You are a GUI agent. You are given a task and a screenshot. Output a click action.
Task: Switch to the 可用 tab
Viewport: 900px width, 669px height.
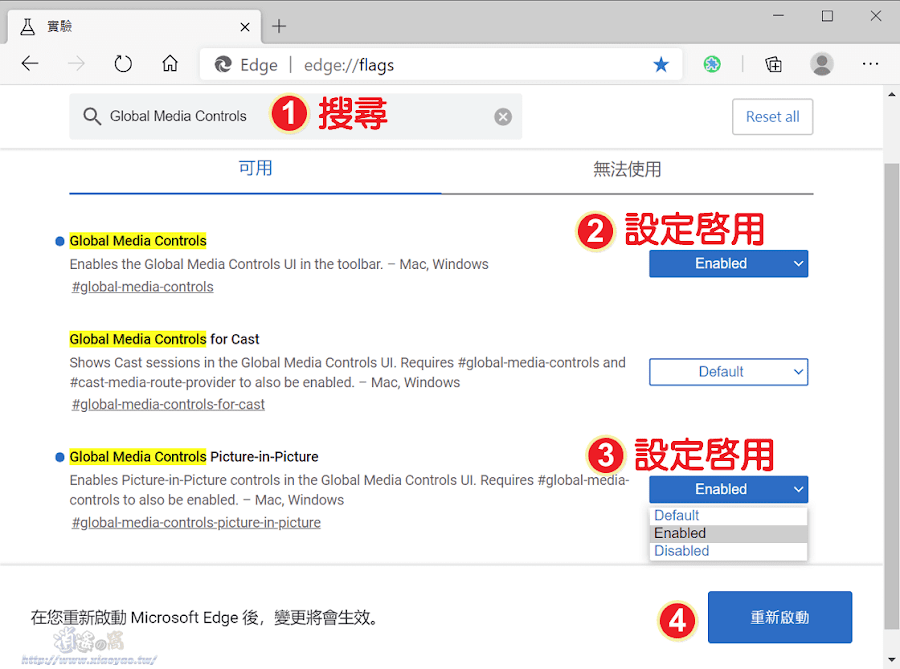pos(255,169)
